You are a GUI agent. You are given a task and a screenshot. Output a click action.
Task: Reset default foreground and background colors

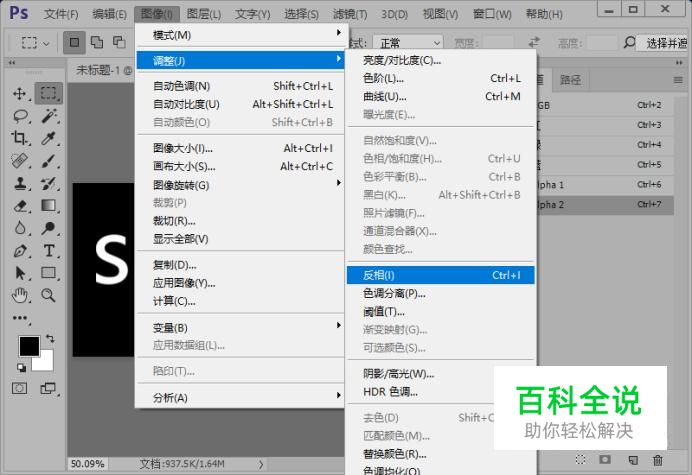pos(21,367)
